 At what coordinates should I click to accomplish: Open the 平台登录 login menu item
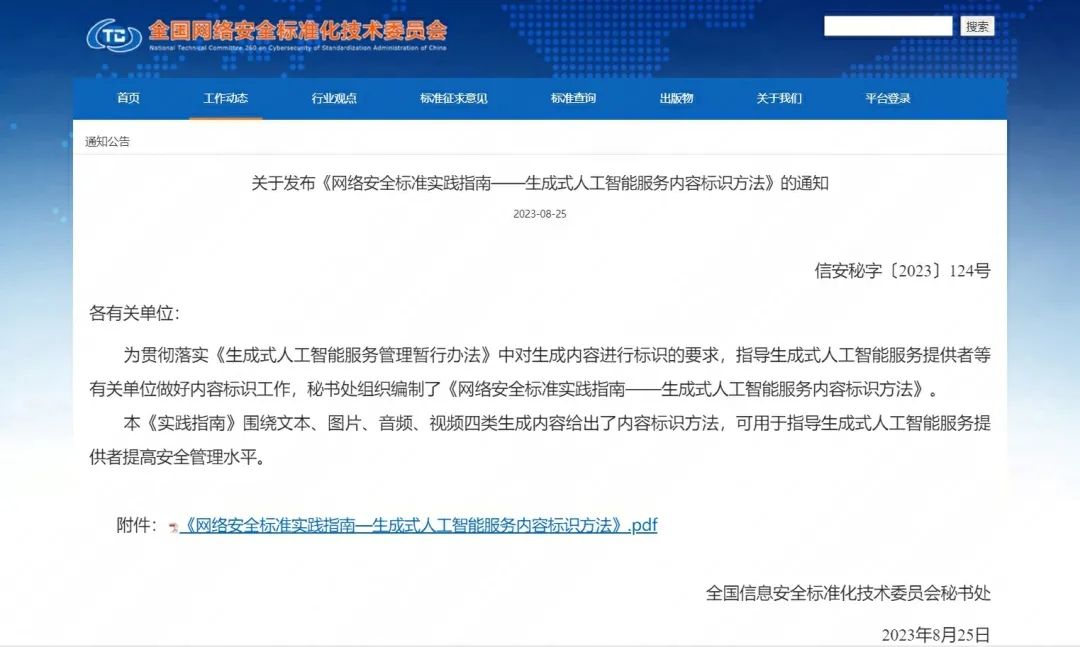pyautogui.click(x=887, y=98)
